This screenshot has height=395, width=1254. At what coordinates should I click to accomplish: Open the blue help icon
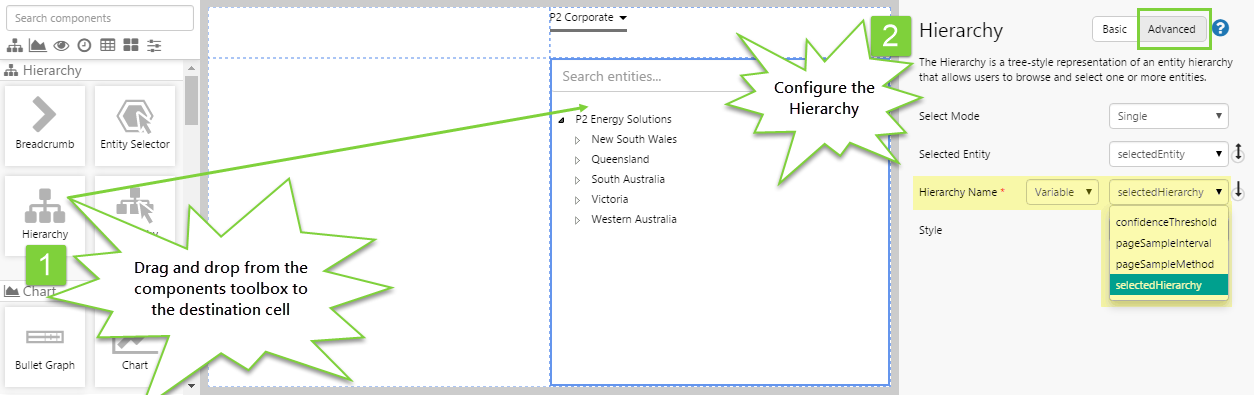[1220, 28]
